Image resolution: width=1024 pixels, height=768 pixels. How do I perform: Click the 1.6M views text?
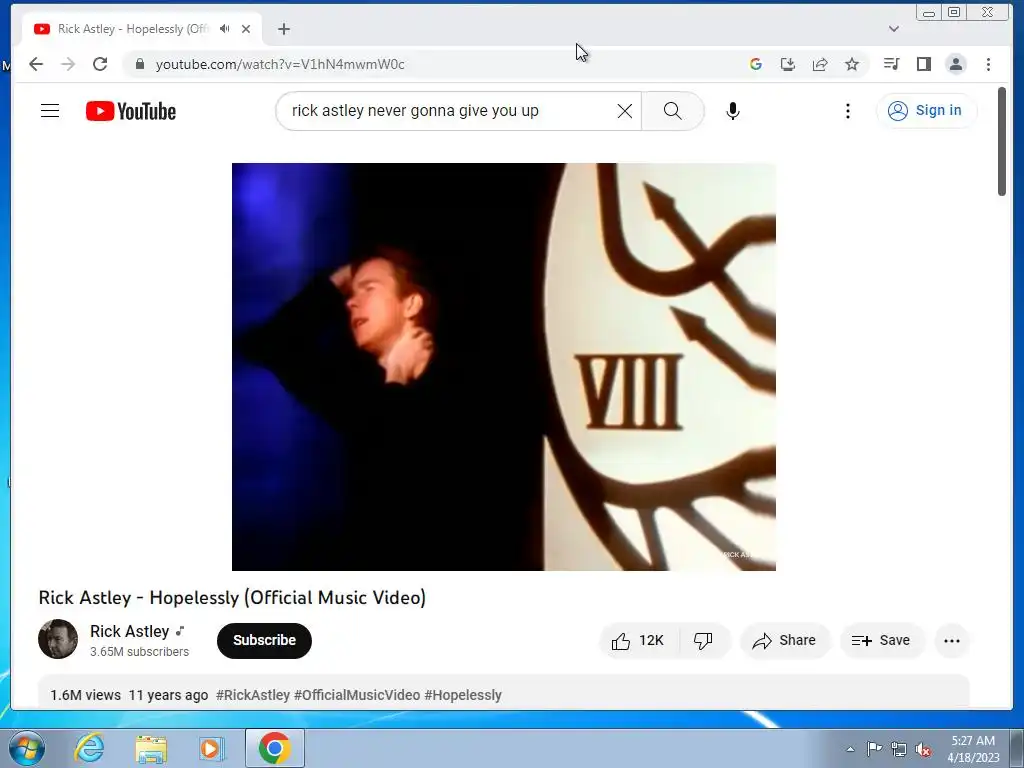tap(86, 695)
